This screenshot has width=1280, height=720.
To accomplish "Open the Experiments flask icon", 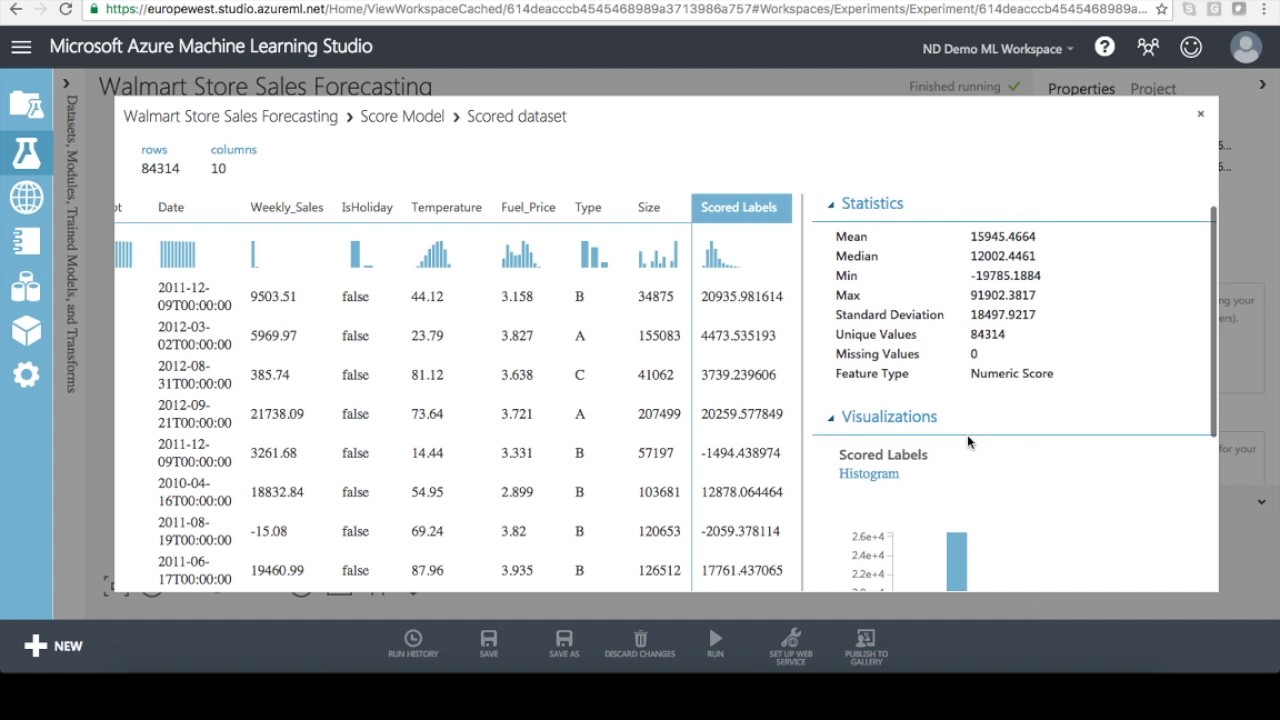I will click(26, 152).
